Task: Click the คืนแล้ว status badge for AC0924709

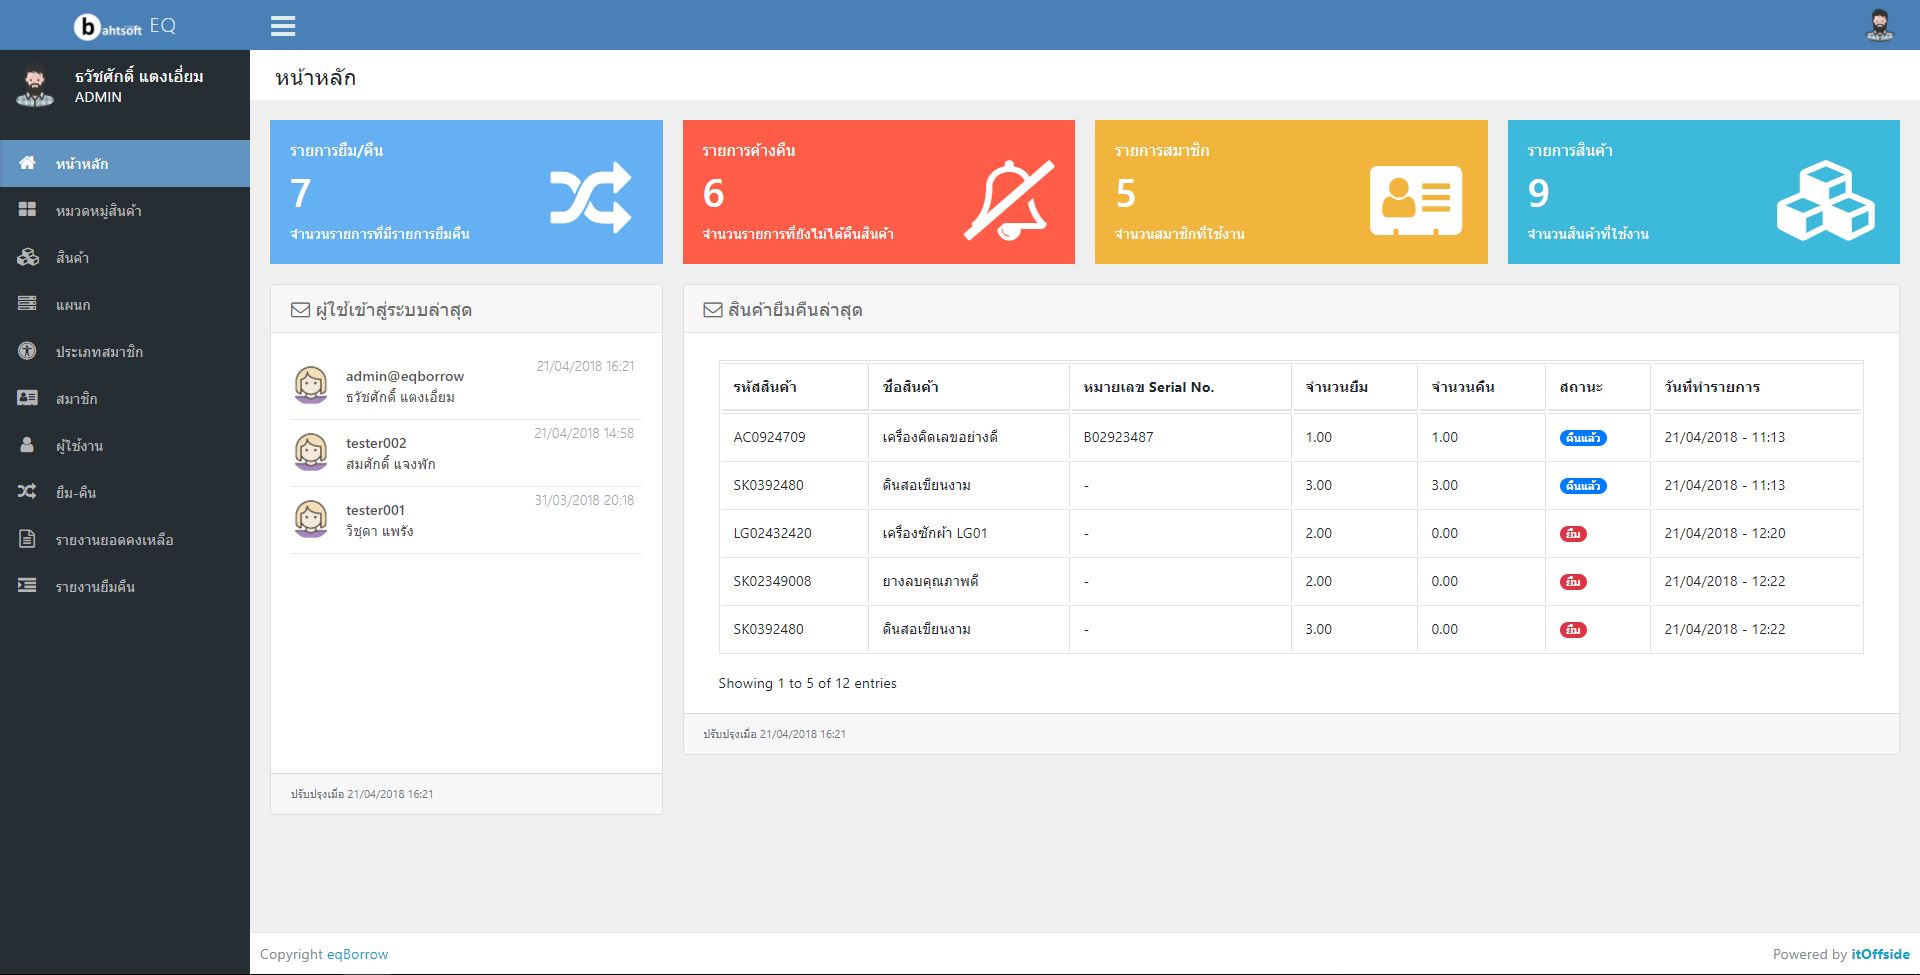Action: point(1583,438)
